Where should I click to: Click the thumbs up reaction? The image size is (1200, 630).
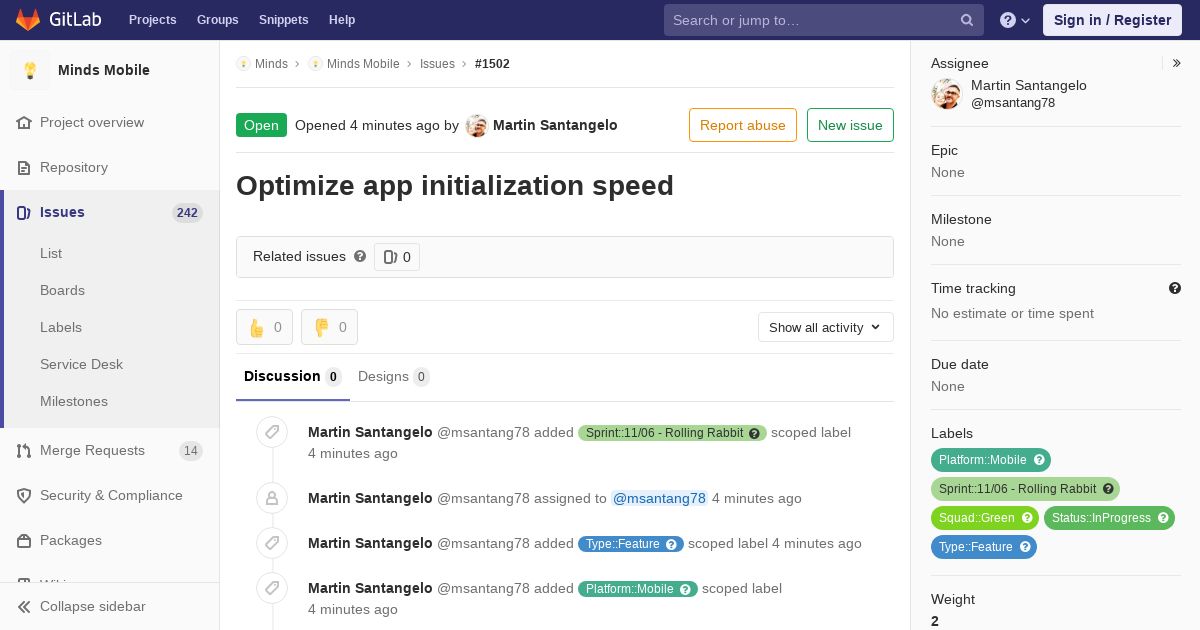pyautogui.click(x=264, y=327)
